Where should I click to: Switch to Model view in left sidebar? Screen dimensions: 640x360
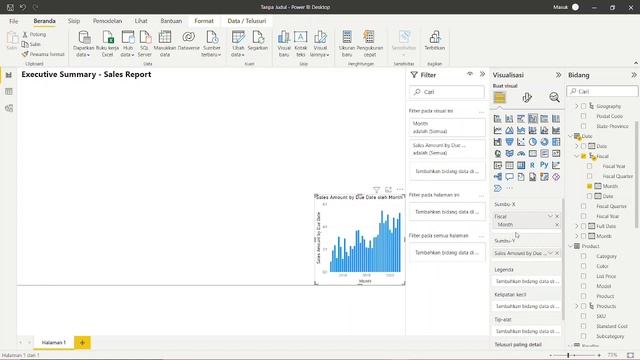pos(9,108)
